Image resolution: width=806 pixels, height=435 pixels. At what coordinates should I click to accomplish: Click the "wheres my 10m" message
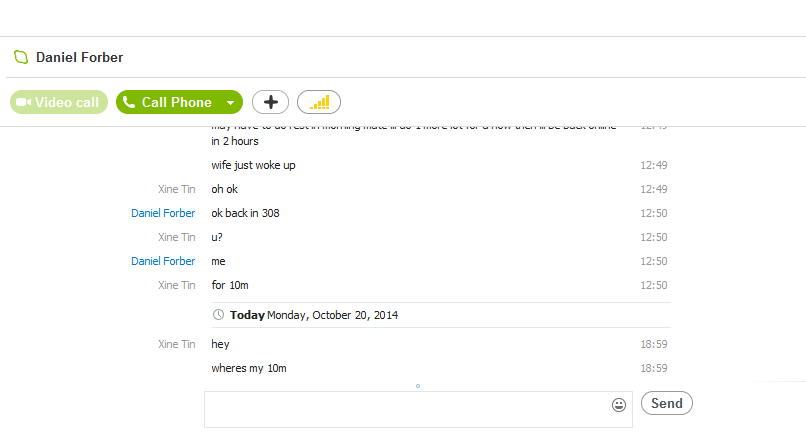(x=249, y=368)
